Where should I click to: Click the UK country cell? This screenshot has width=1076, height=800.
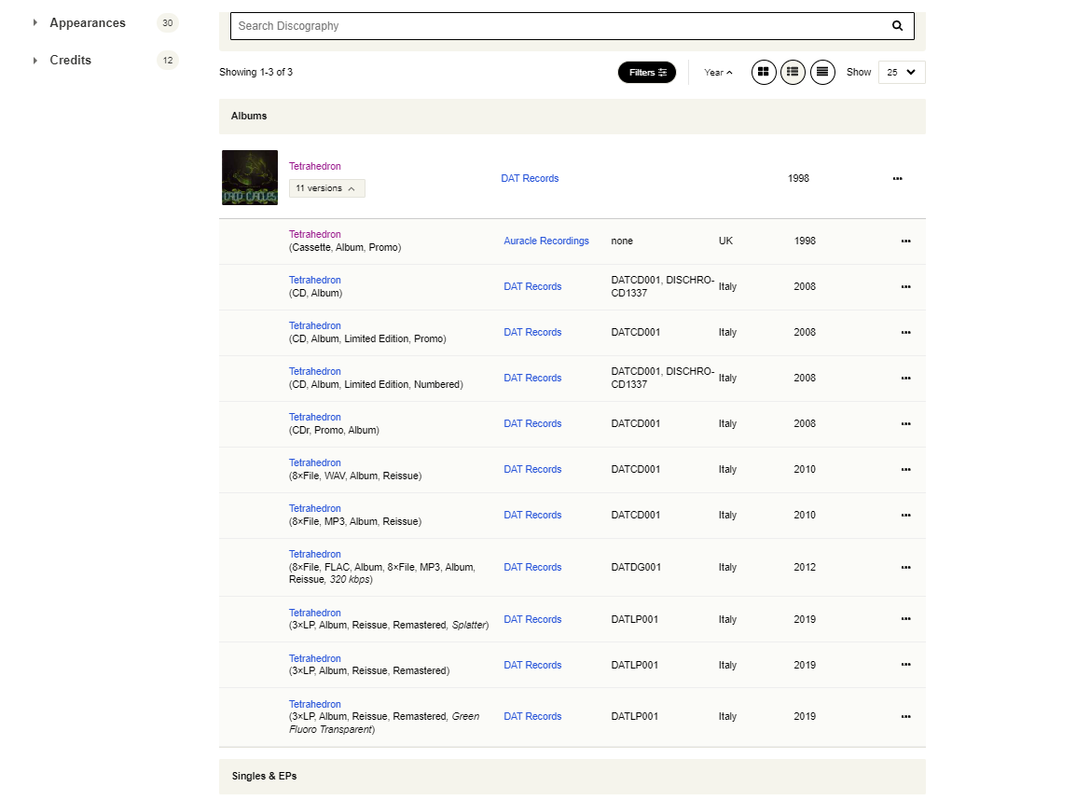[x=725, y=241]
